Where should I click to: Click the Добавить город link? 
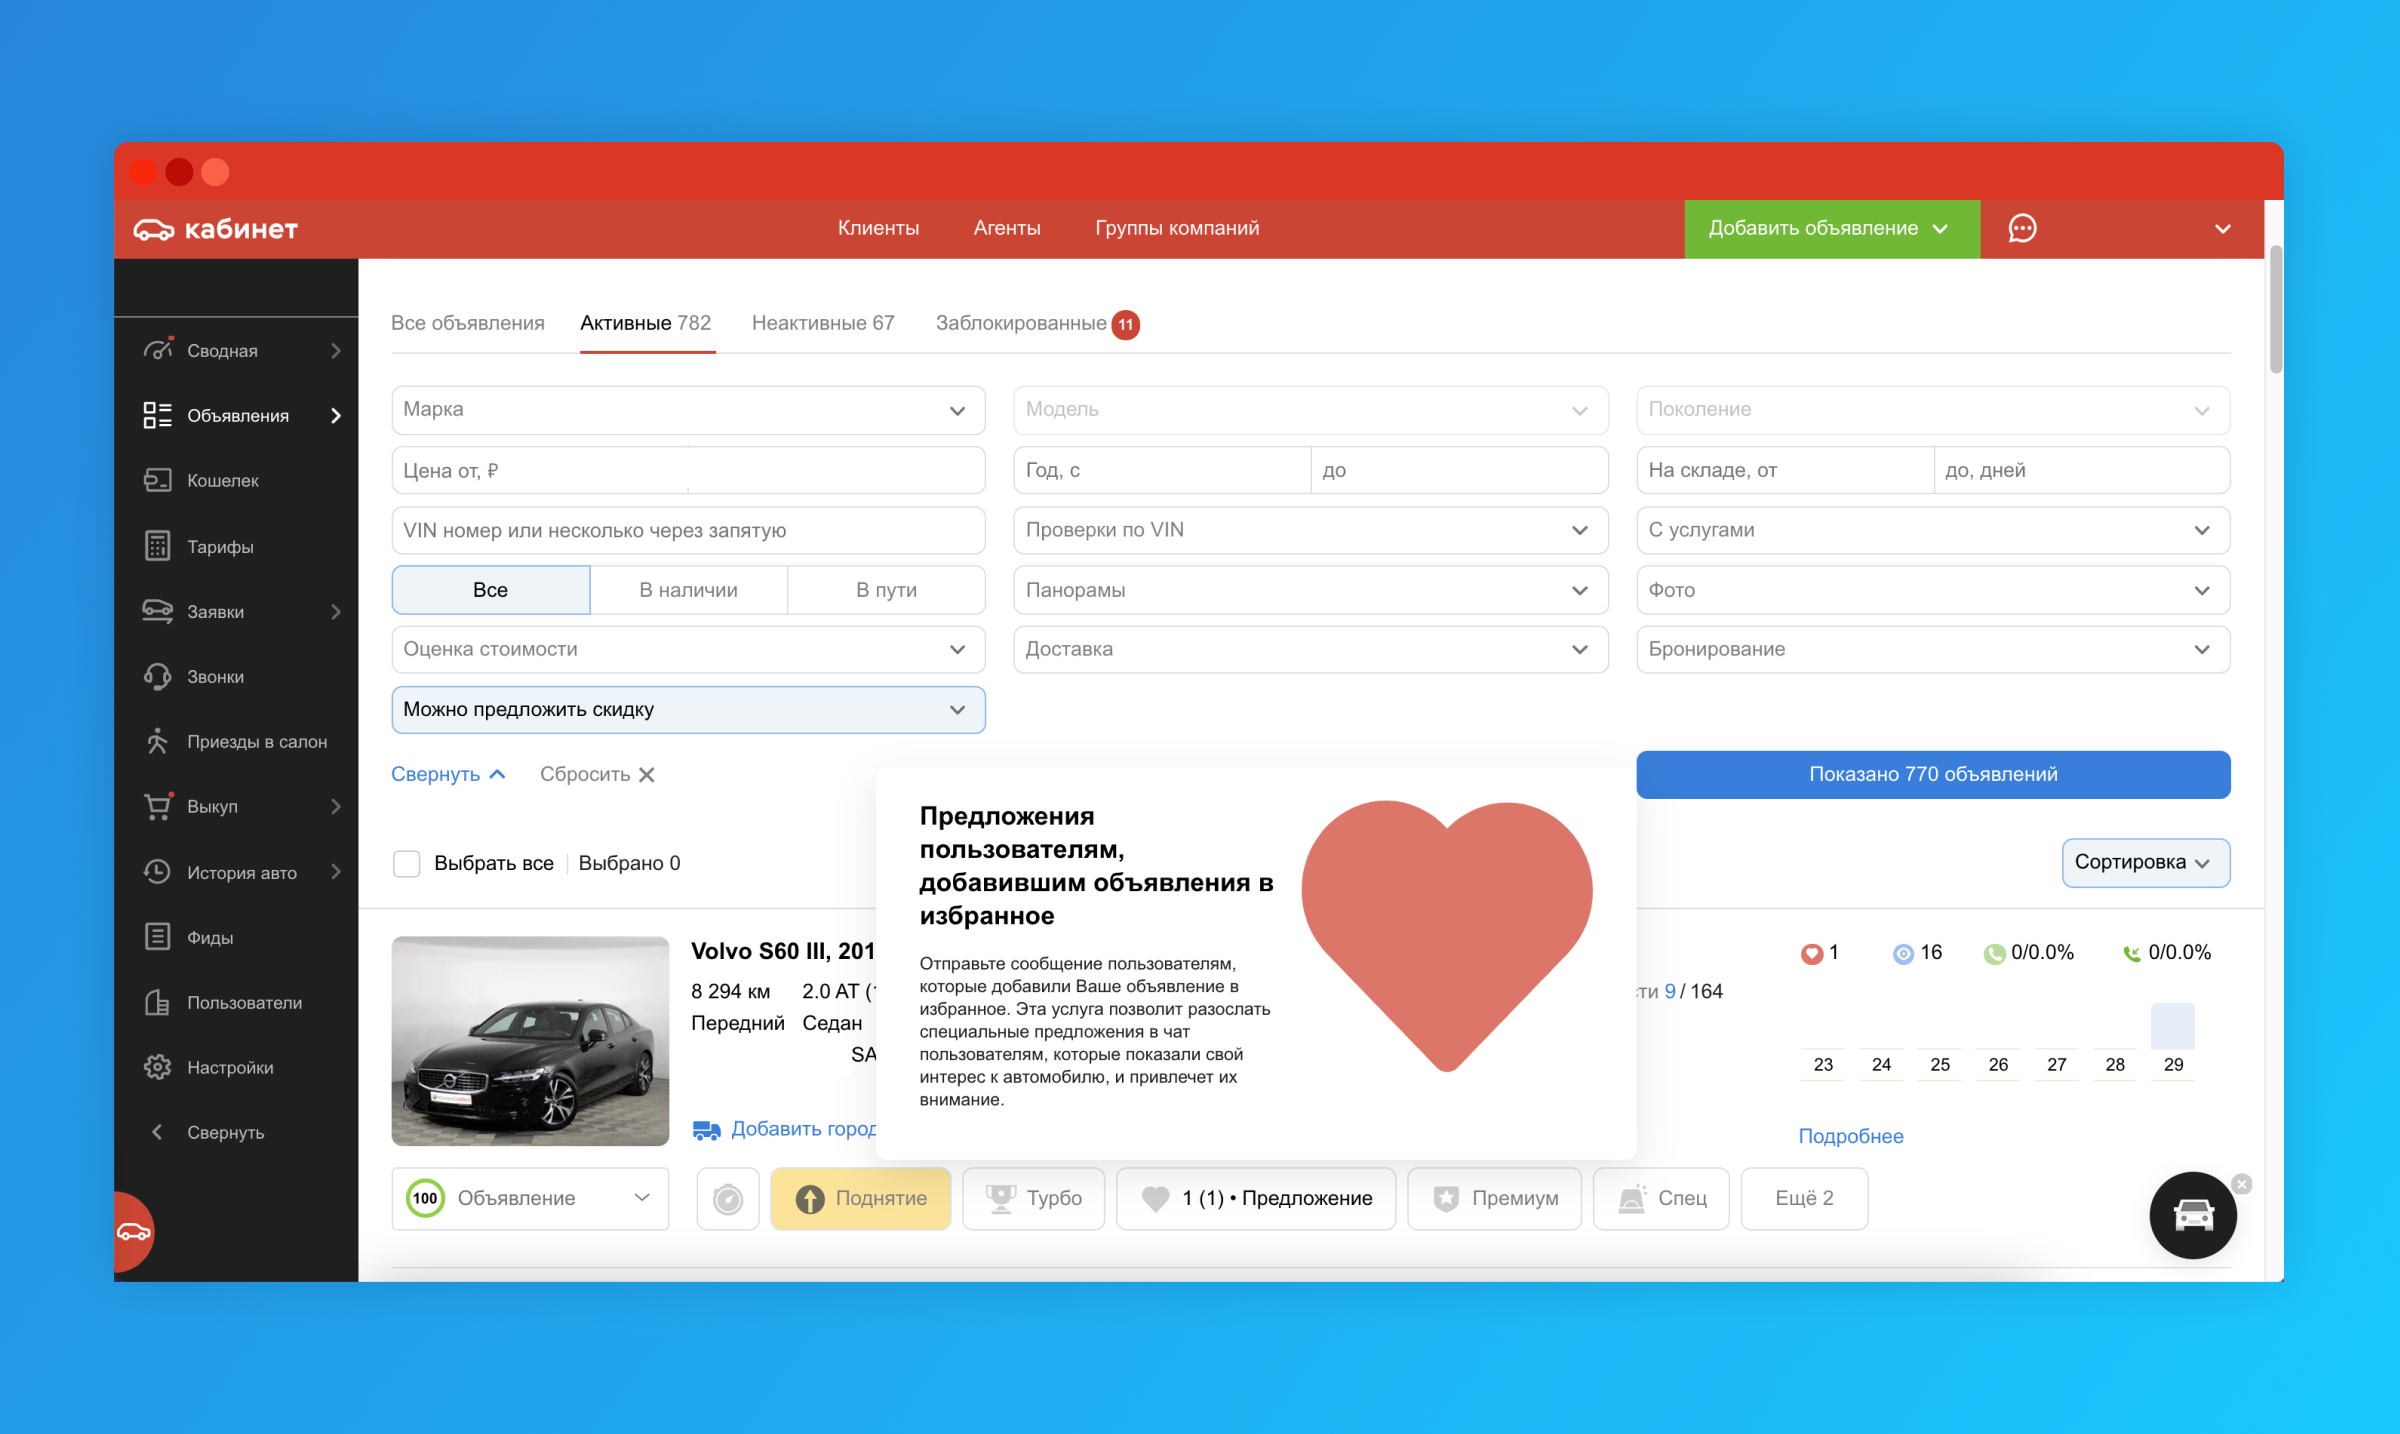point(804,1129)
